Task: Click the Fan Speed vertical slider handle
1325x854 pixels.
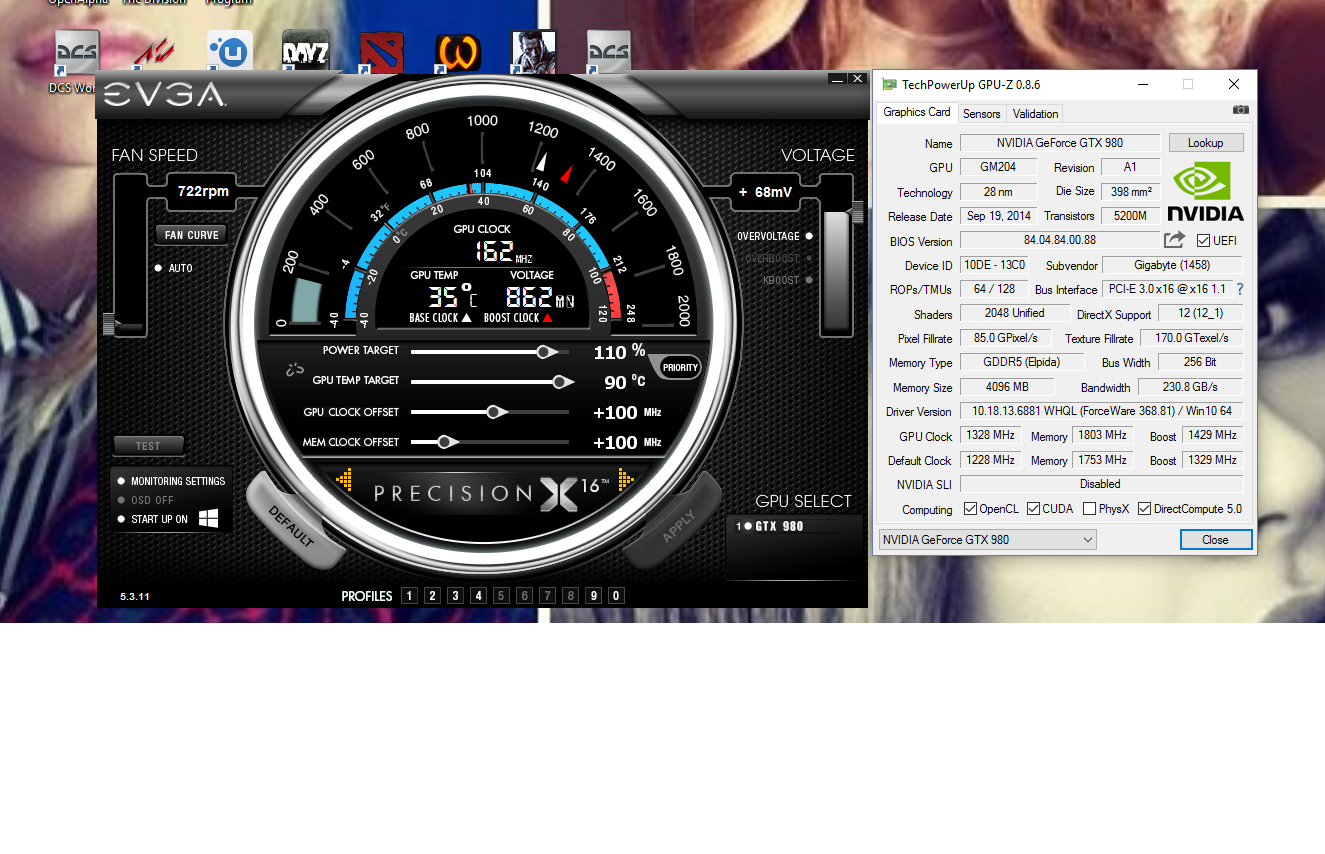Action: coord(109,324)
